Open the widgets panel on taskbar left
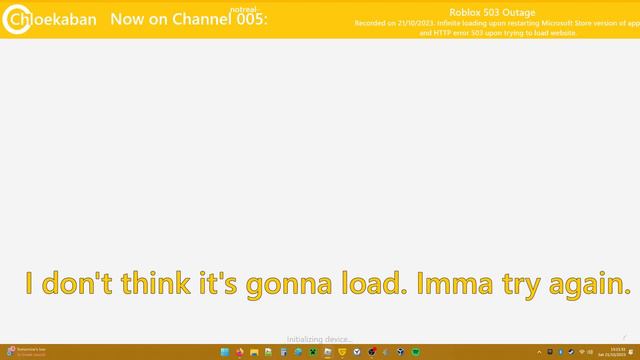Image resolution: width=640 pixels, height=360 pixels. click(26, 352)
